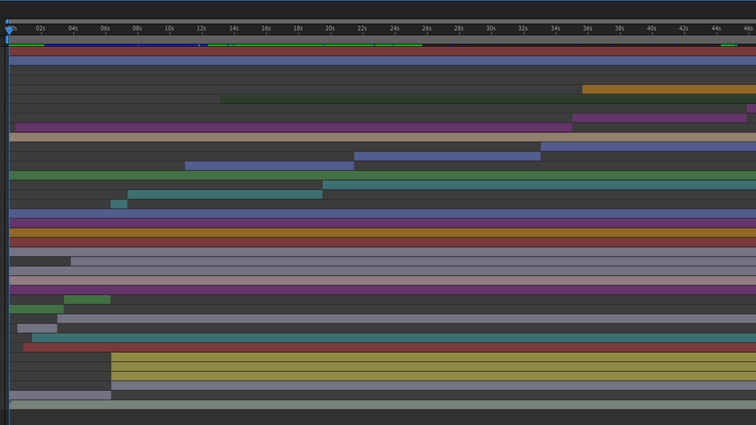Click the 38s label on the time ruler
This screenshot has height=425, width=756.
pos(620,28)
